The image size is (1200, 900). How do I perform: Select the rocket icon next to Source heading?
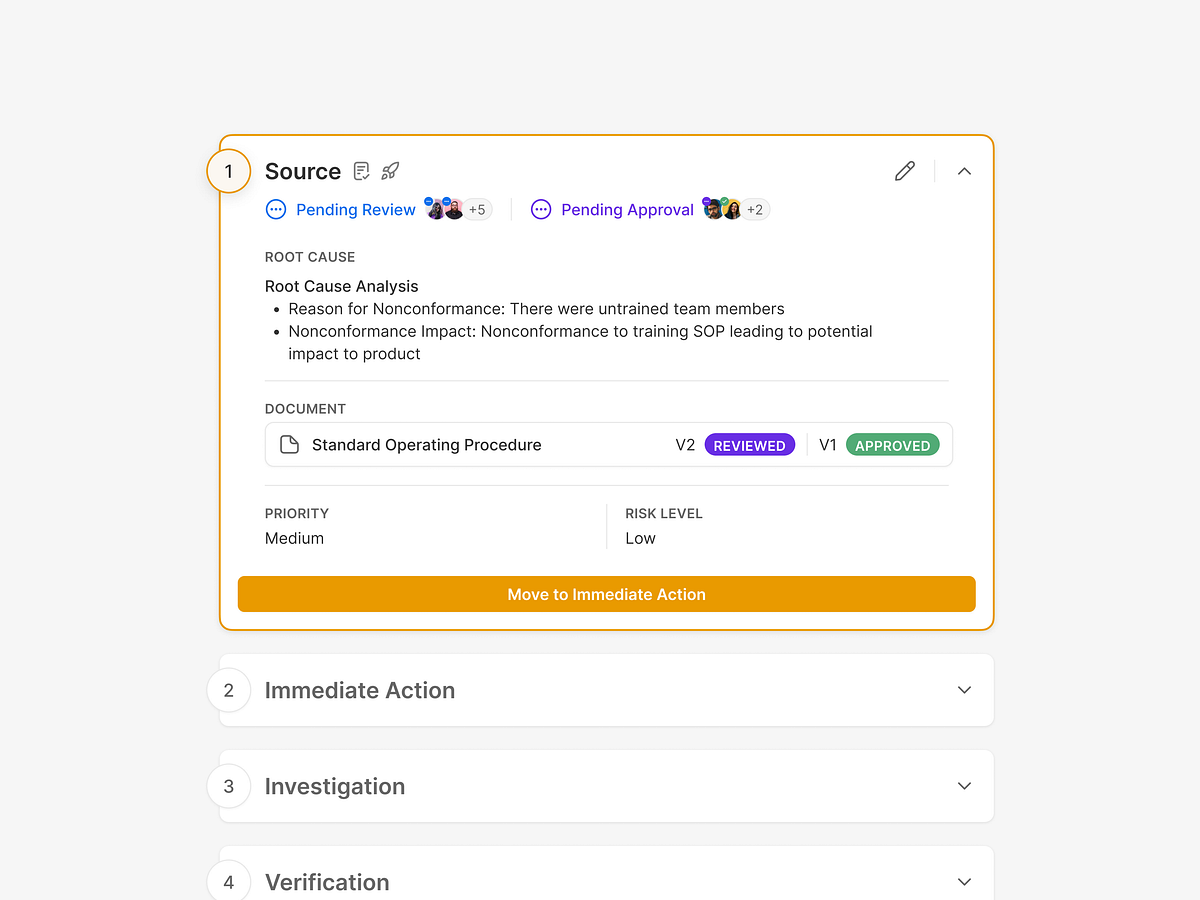(389, 171)
